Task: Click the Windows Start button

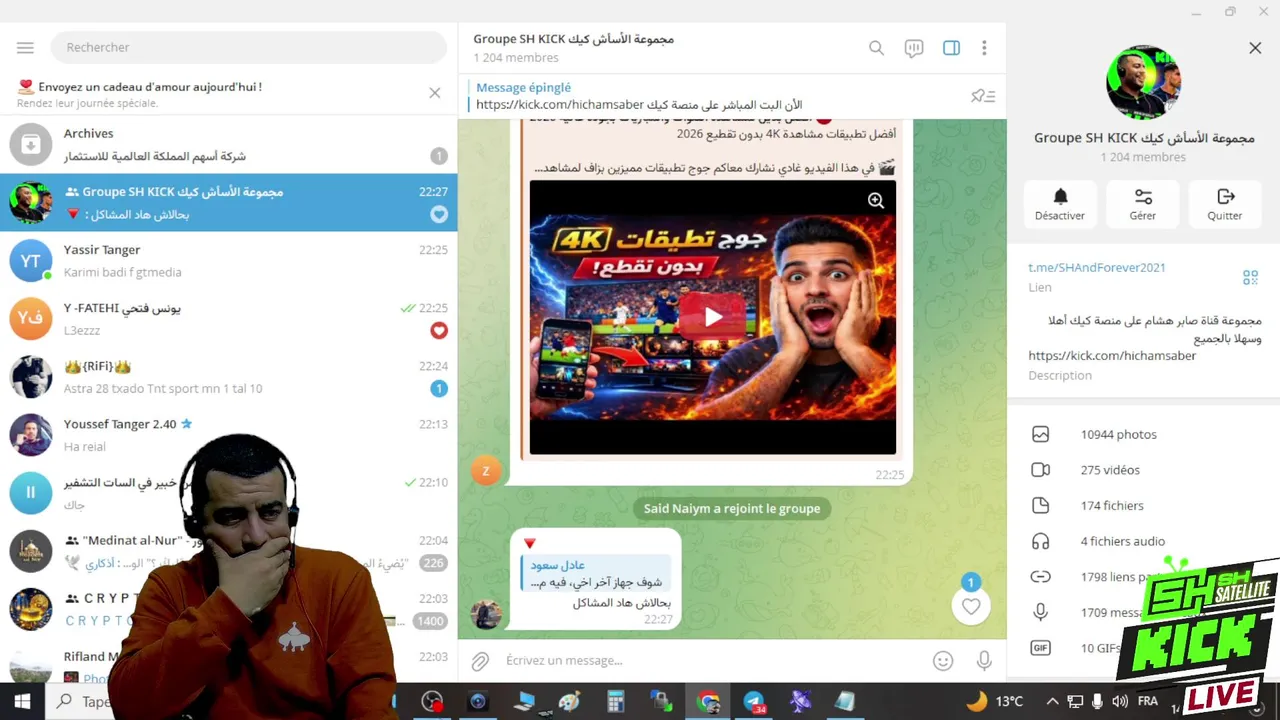Action: [22, 701]
